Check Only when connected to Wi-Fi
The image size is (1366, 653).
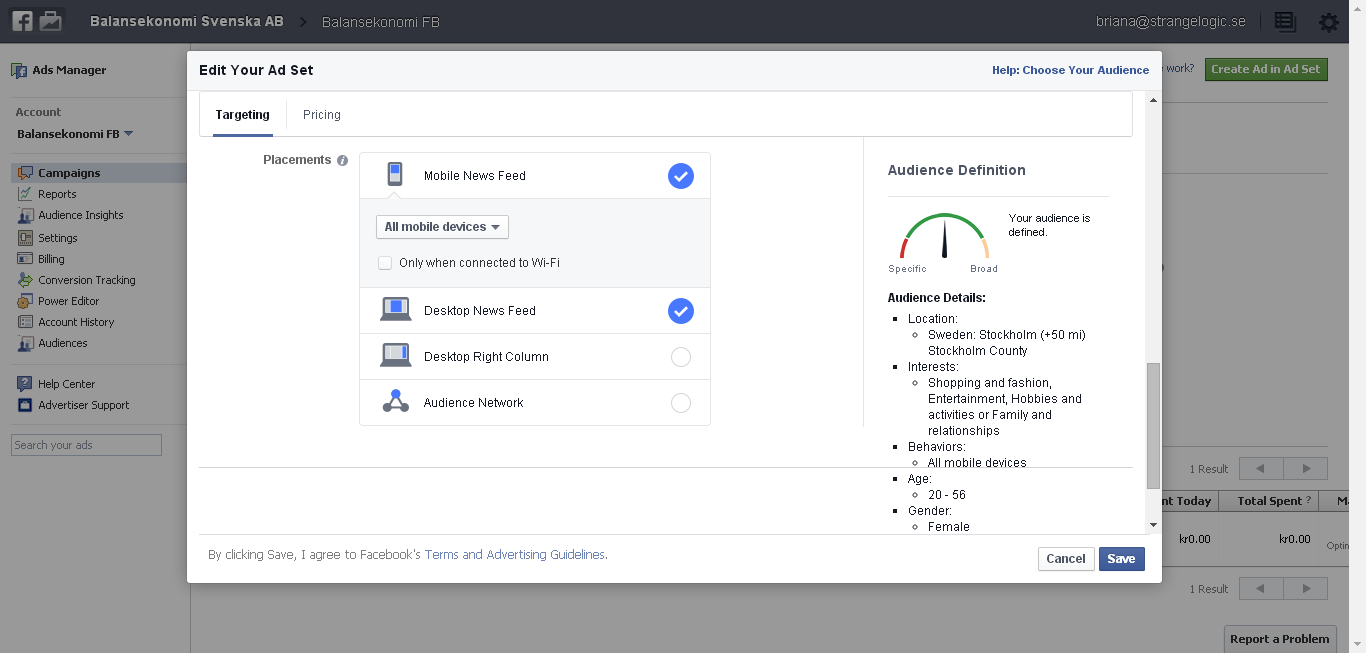point(385,263)
